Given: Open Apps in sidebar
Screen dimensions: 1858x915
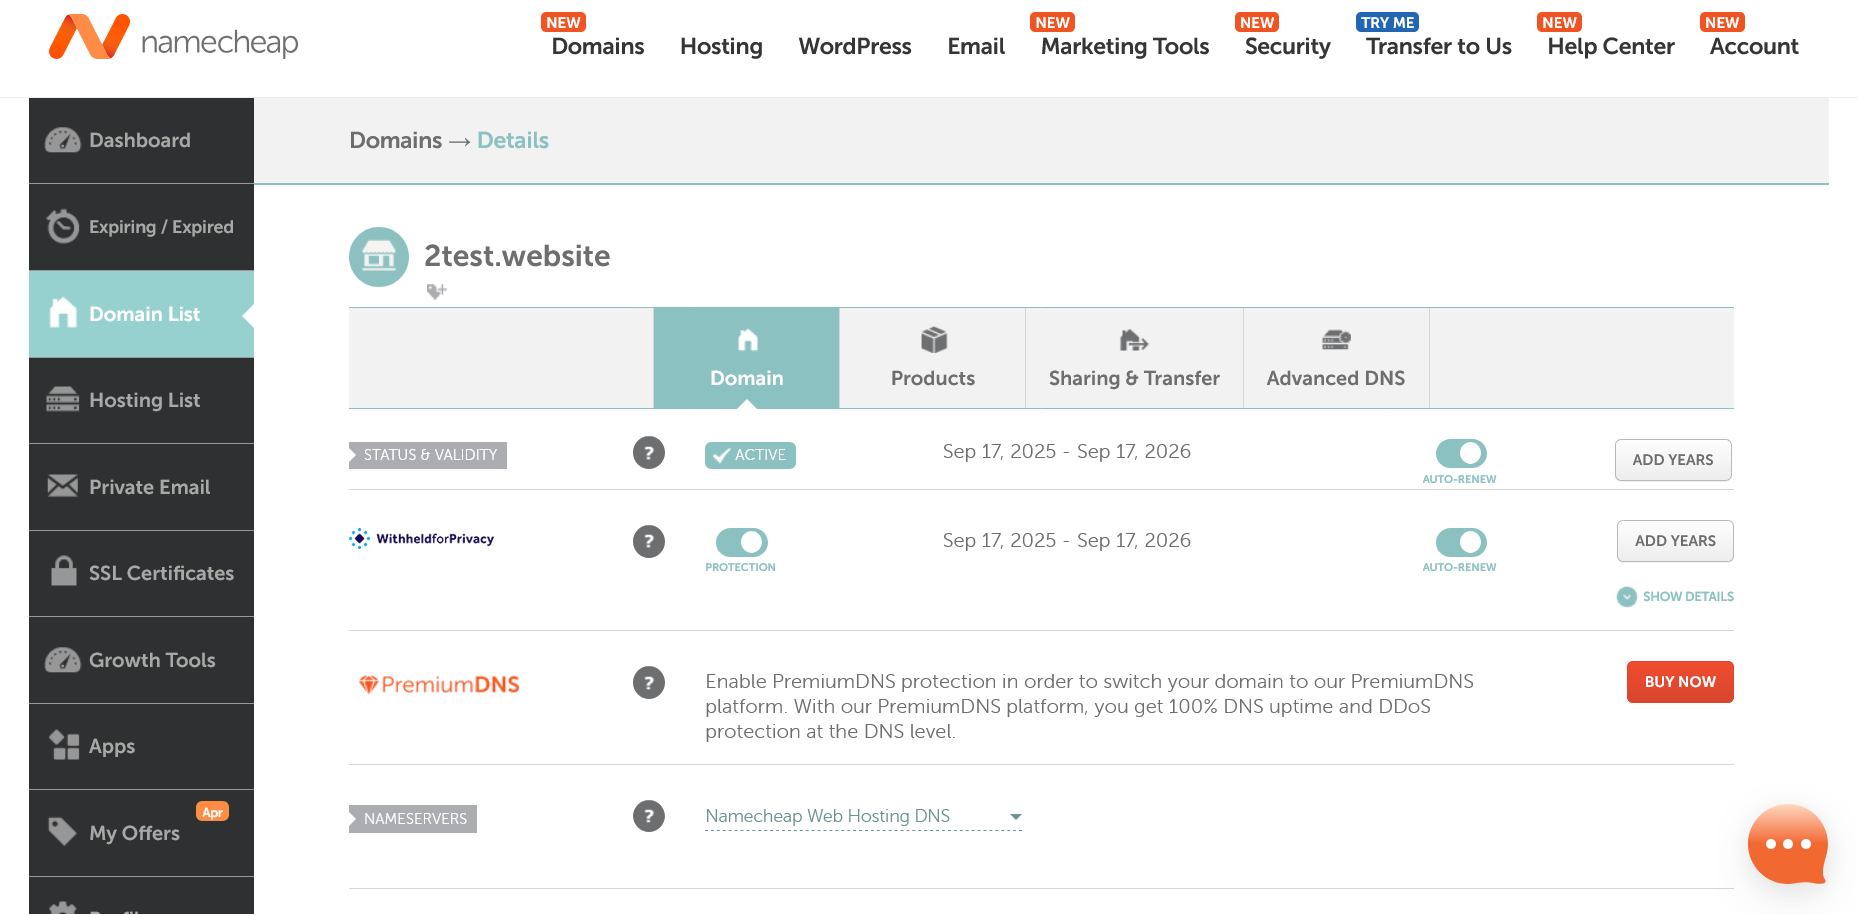Looking at the screenshot, I should click(141, 746).
